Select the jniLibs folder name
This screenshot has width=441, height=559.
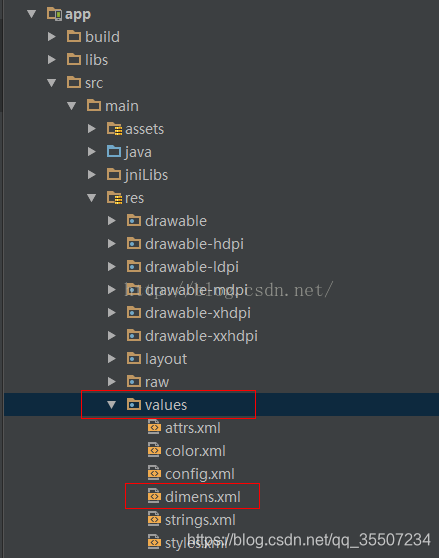pyautogui.click(x=146, y=175)
